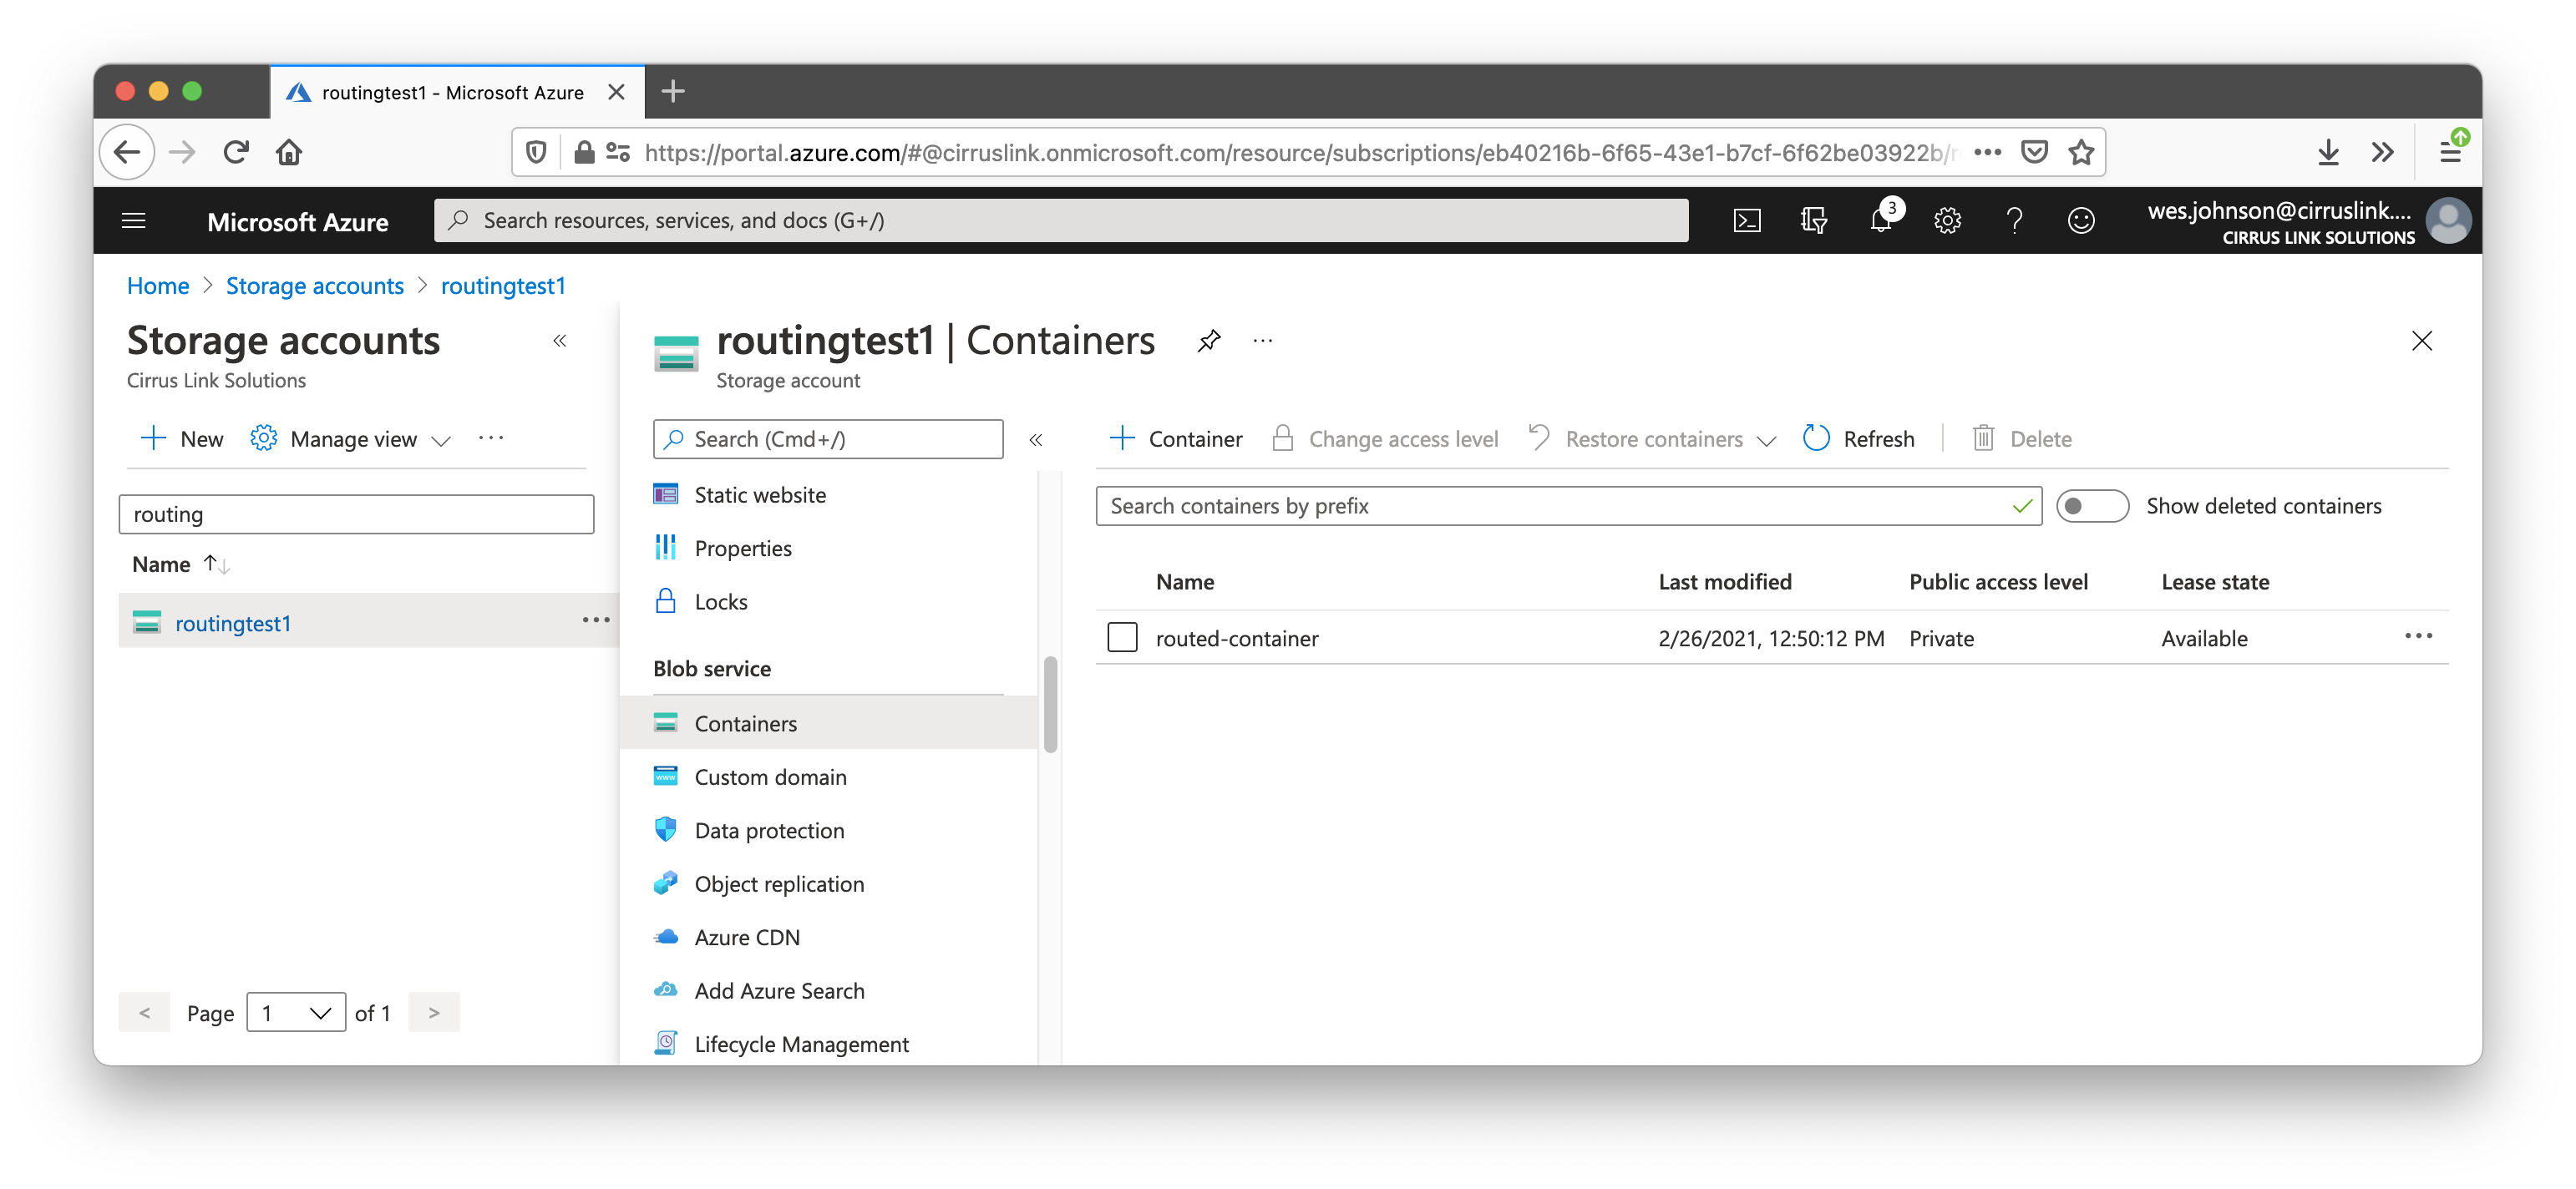Collapse the Storage accounts panel
This screenshot has width=2576, height=1189.
(x=560, y=341)
